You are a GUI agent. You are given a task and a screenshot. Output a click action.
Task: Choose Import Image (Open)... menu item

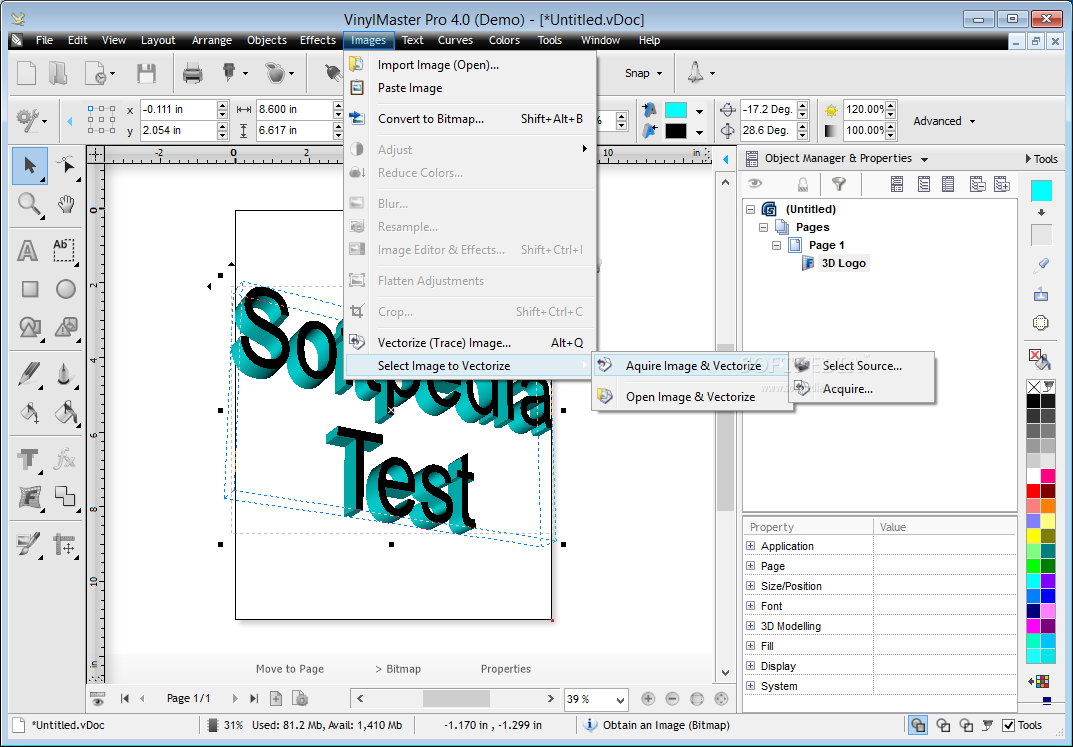[x=470, y=65]
